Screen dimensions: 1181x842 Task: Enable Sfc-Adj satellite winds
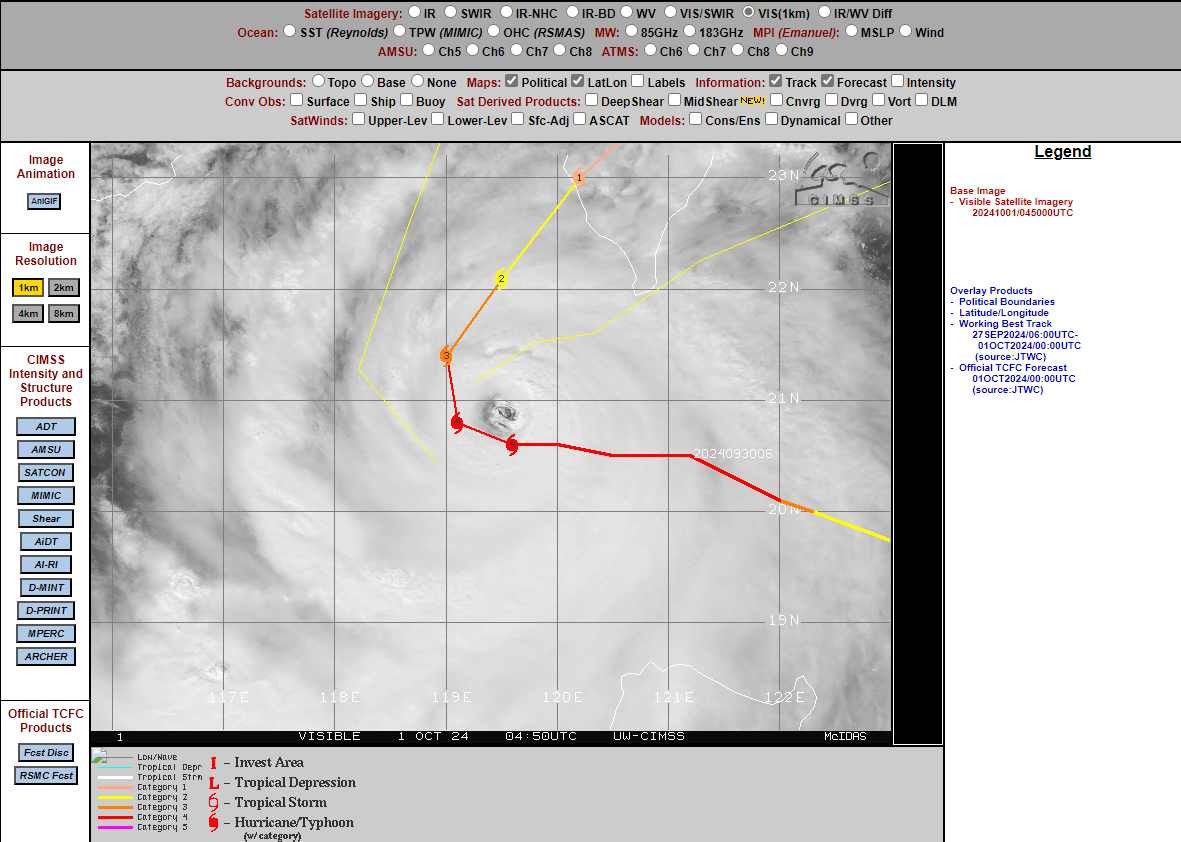tap(517, 118)
